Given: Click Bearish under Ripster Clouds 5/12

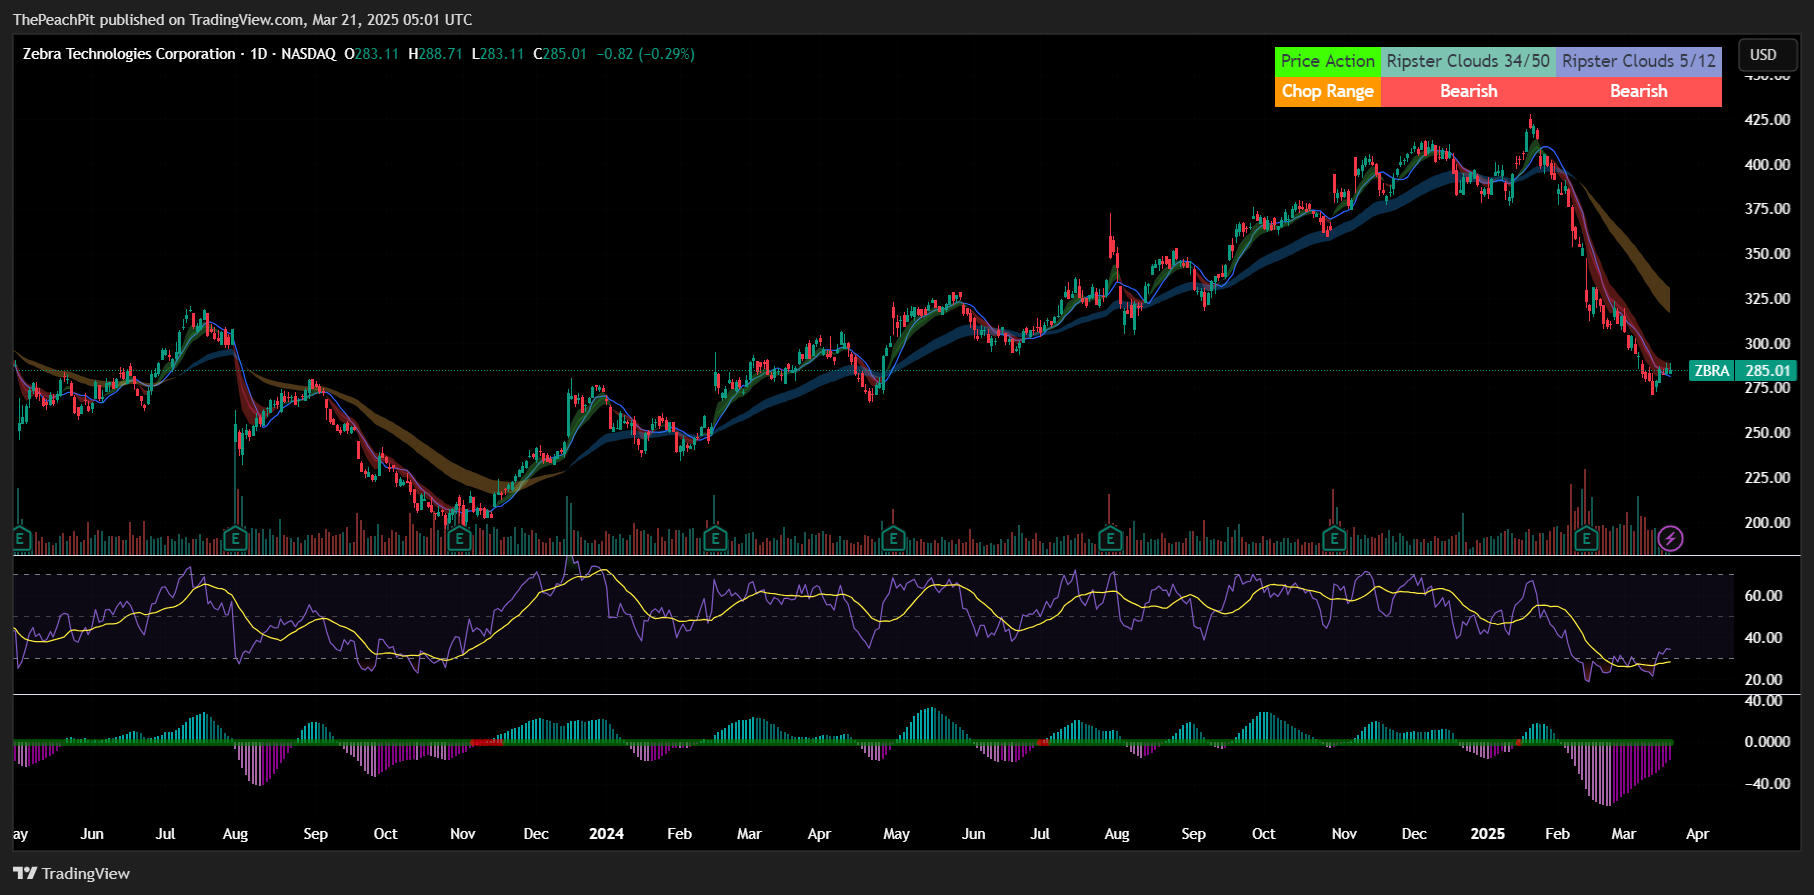Looking at the screenshot, I should 1639,91.
